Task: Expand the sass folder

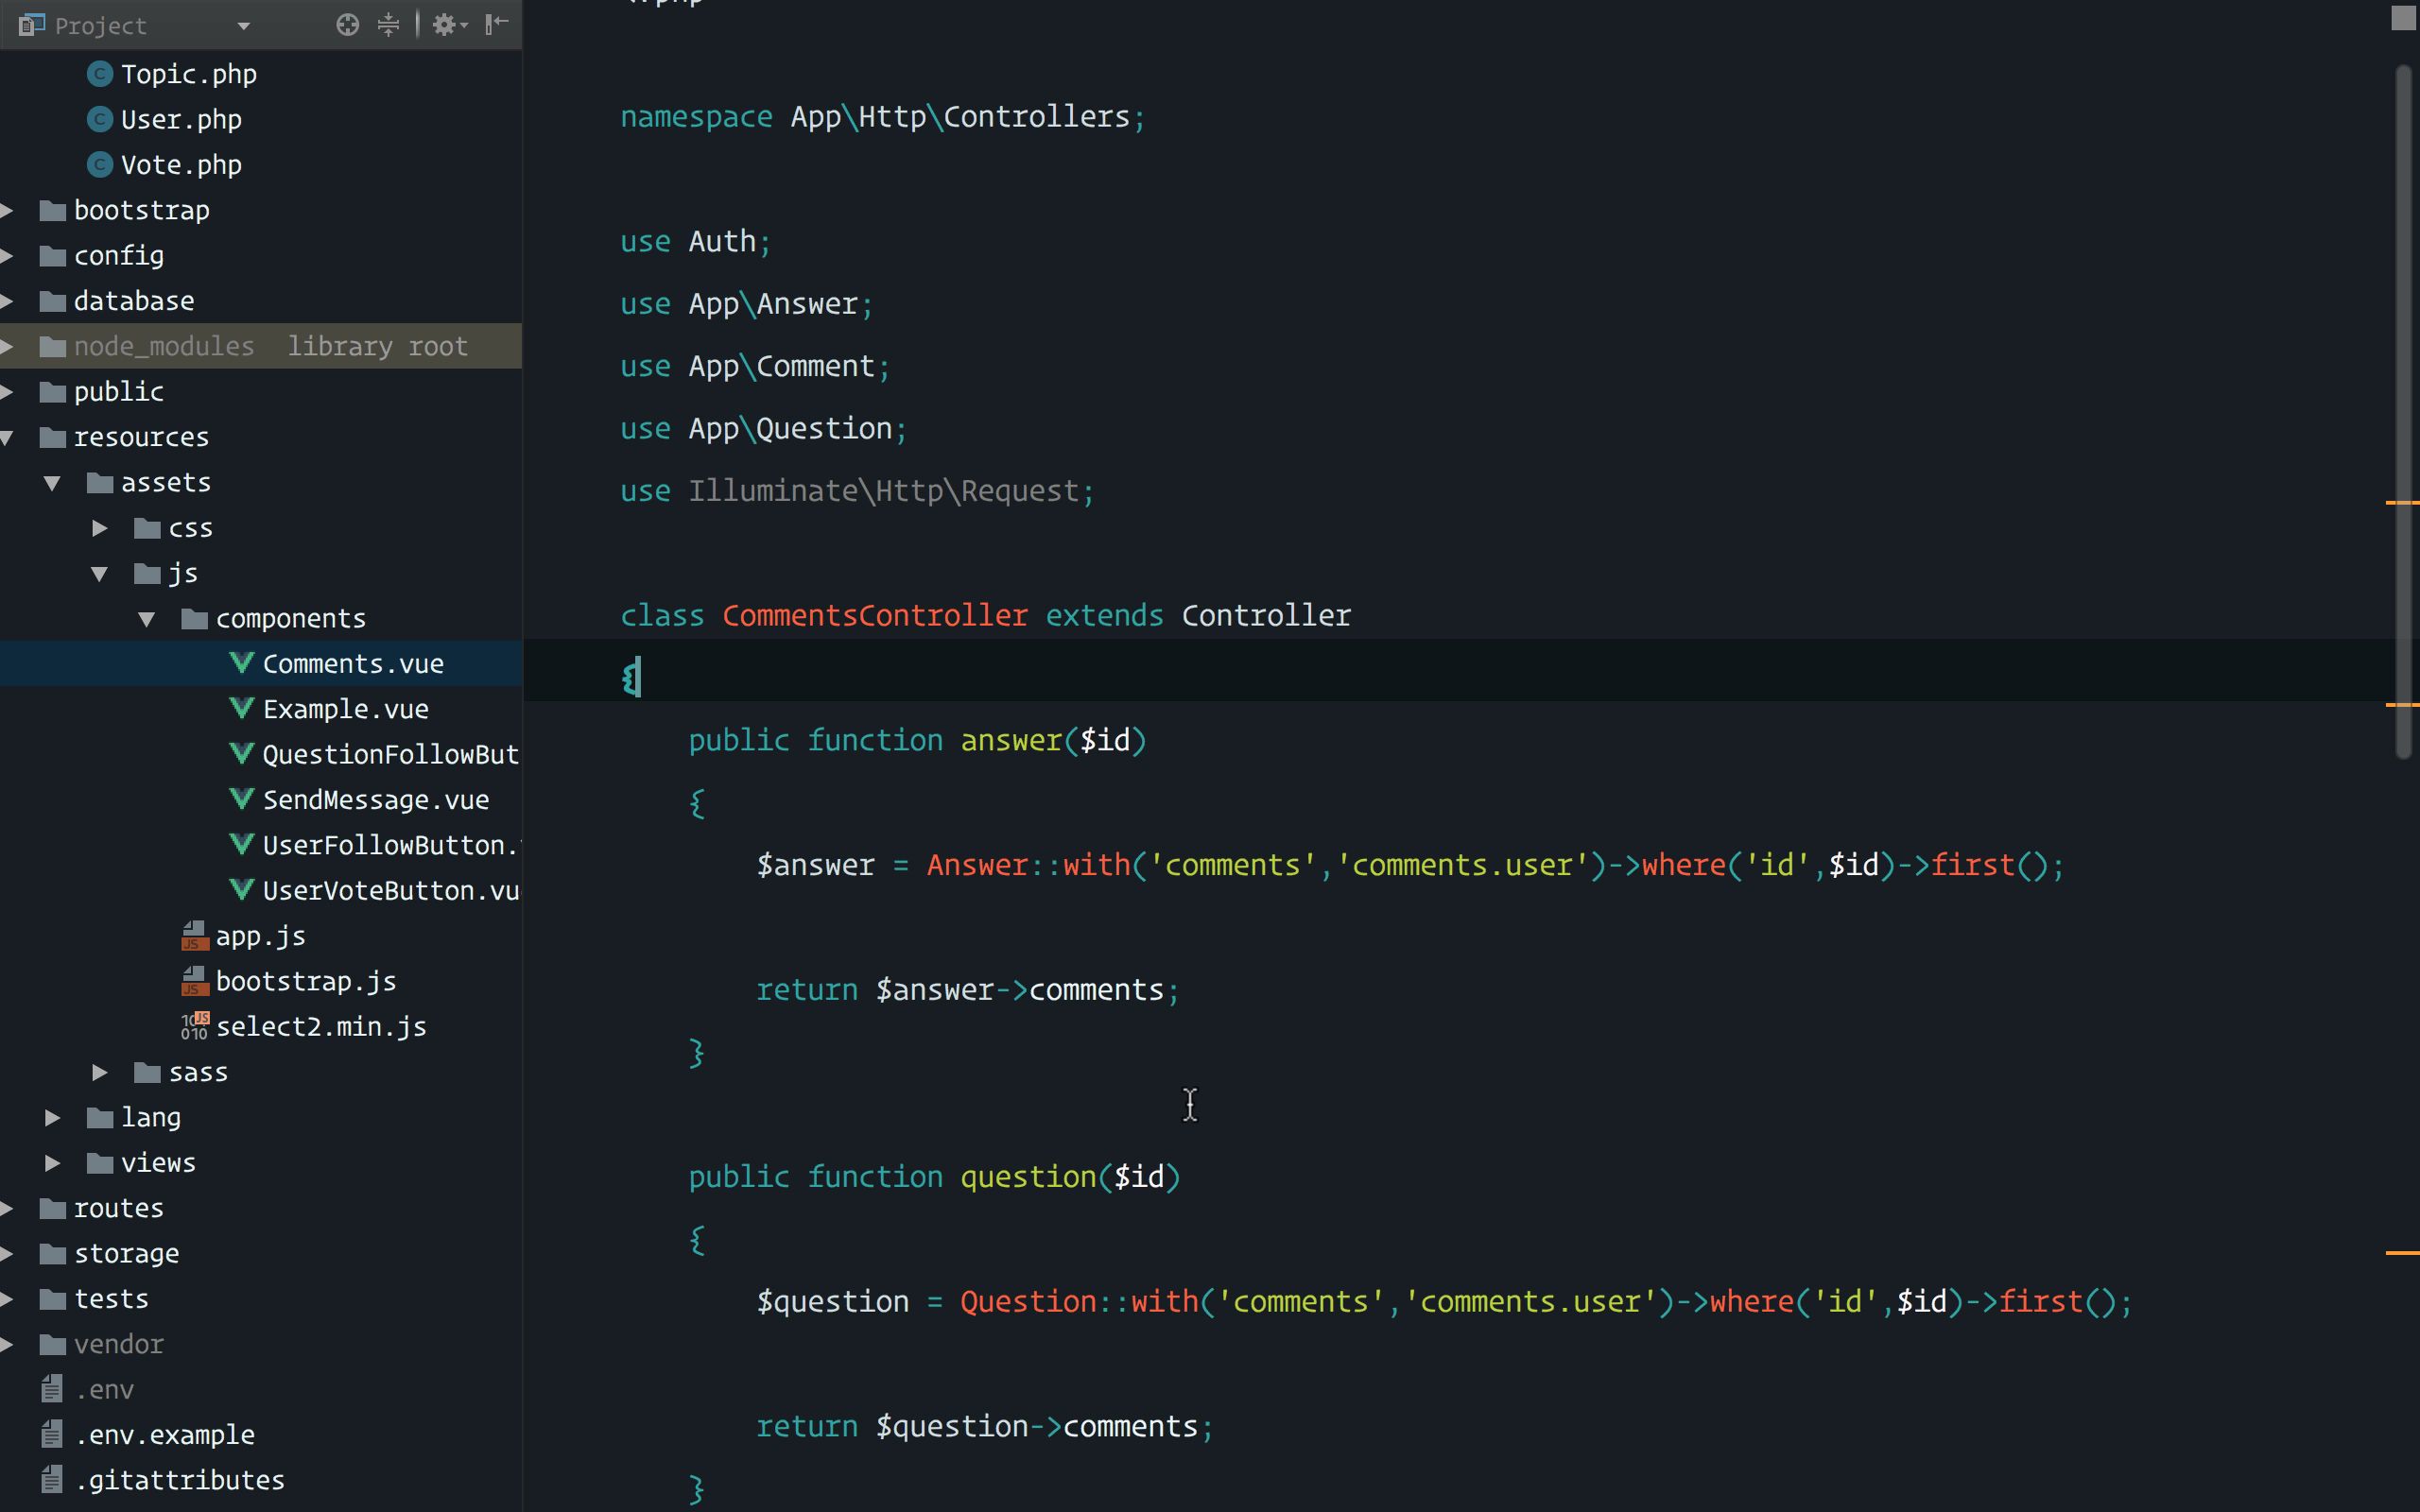Action: point(100,1072)
